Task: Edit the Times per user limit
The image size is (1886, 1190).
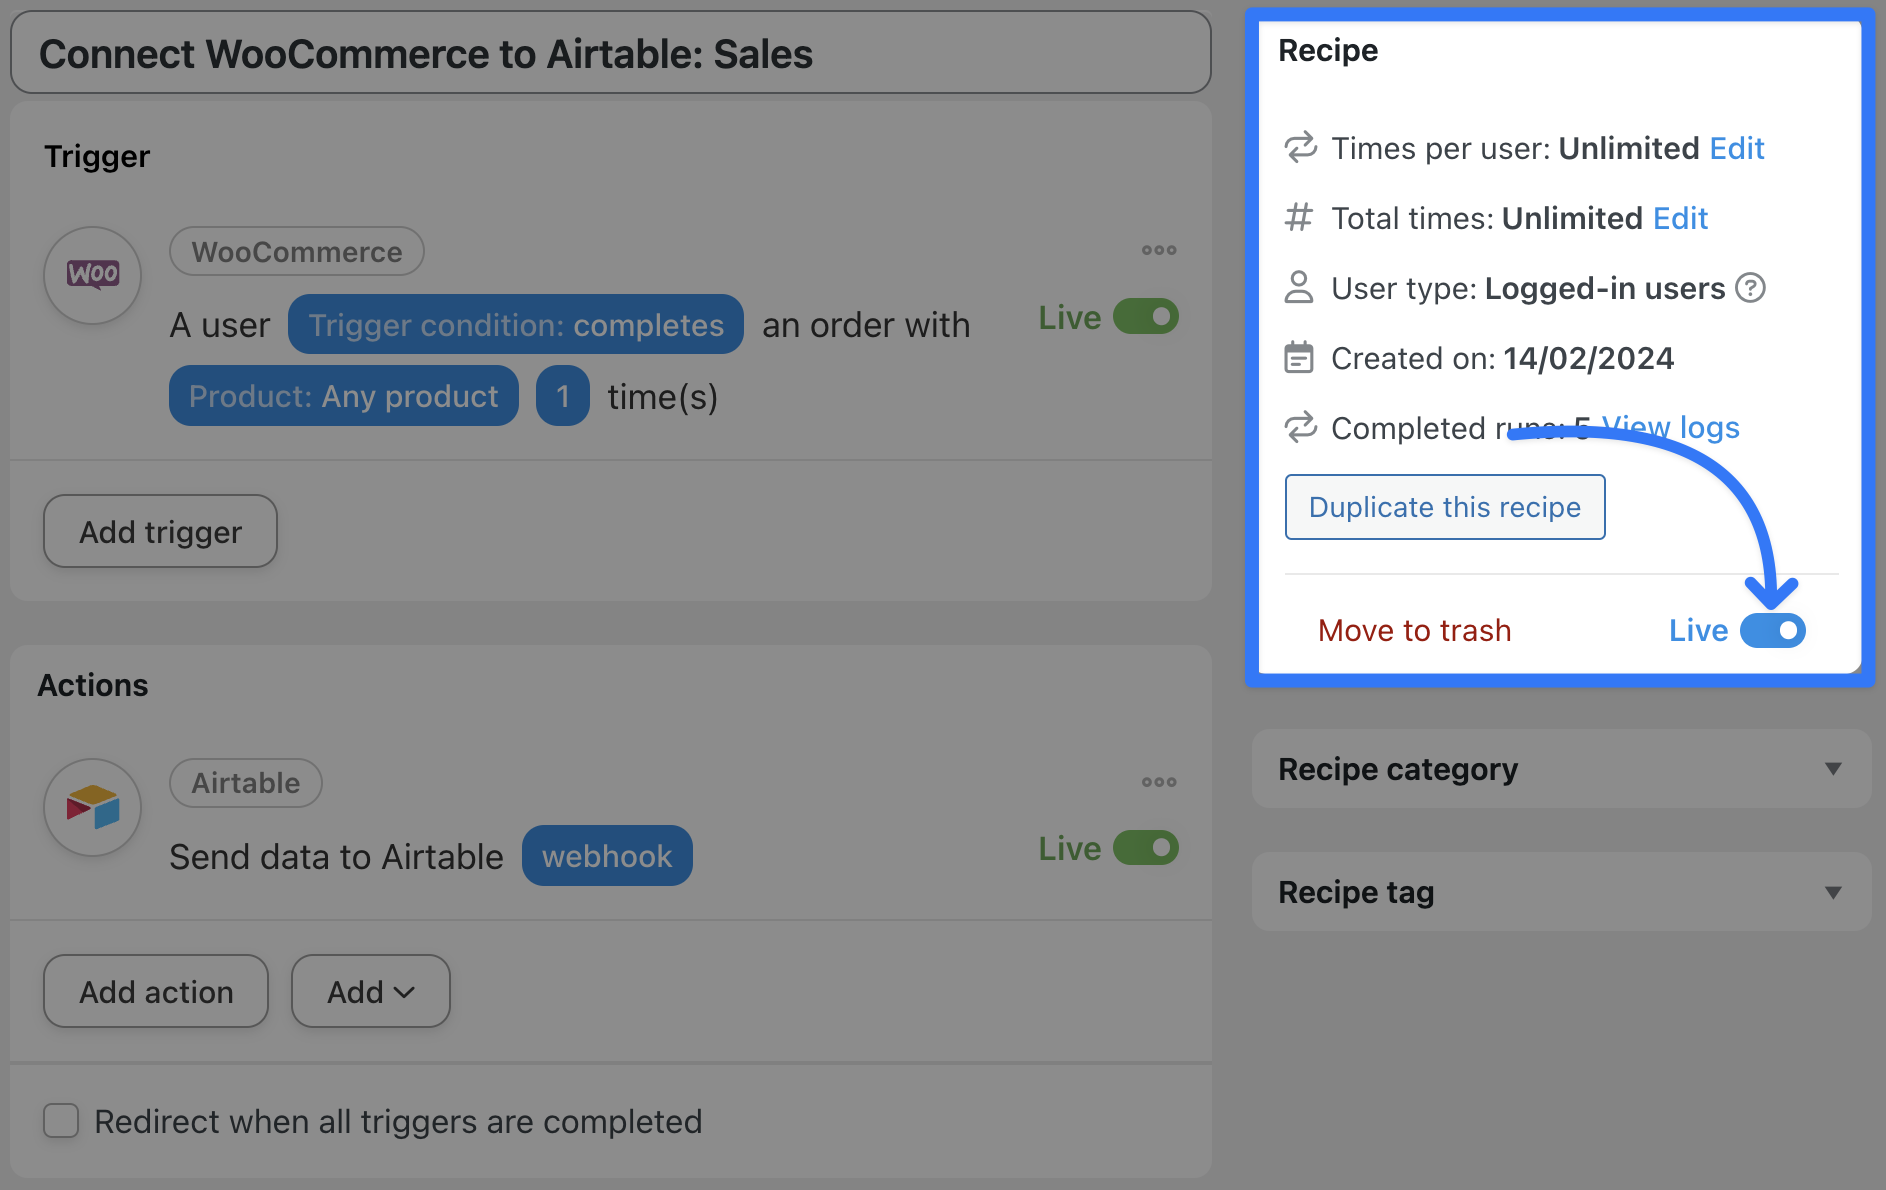Action: pyautogui.click(x=1736, y=148)
